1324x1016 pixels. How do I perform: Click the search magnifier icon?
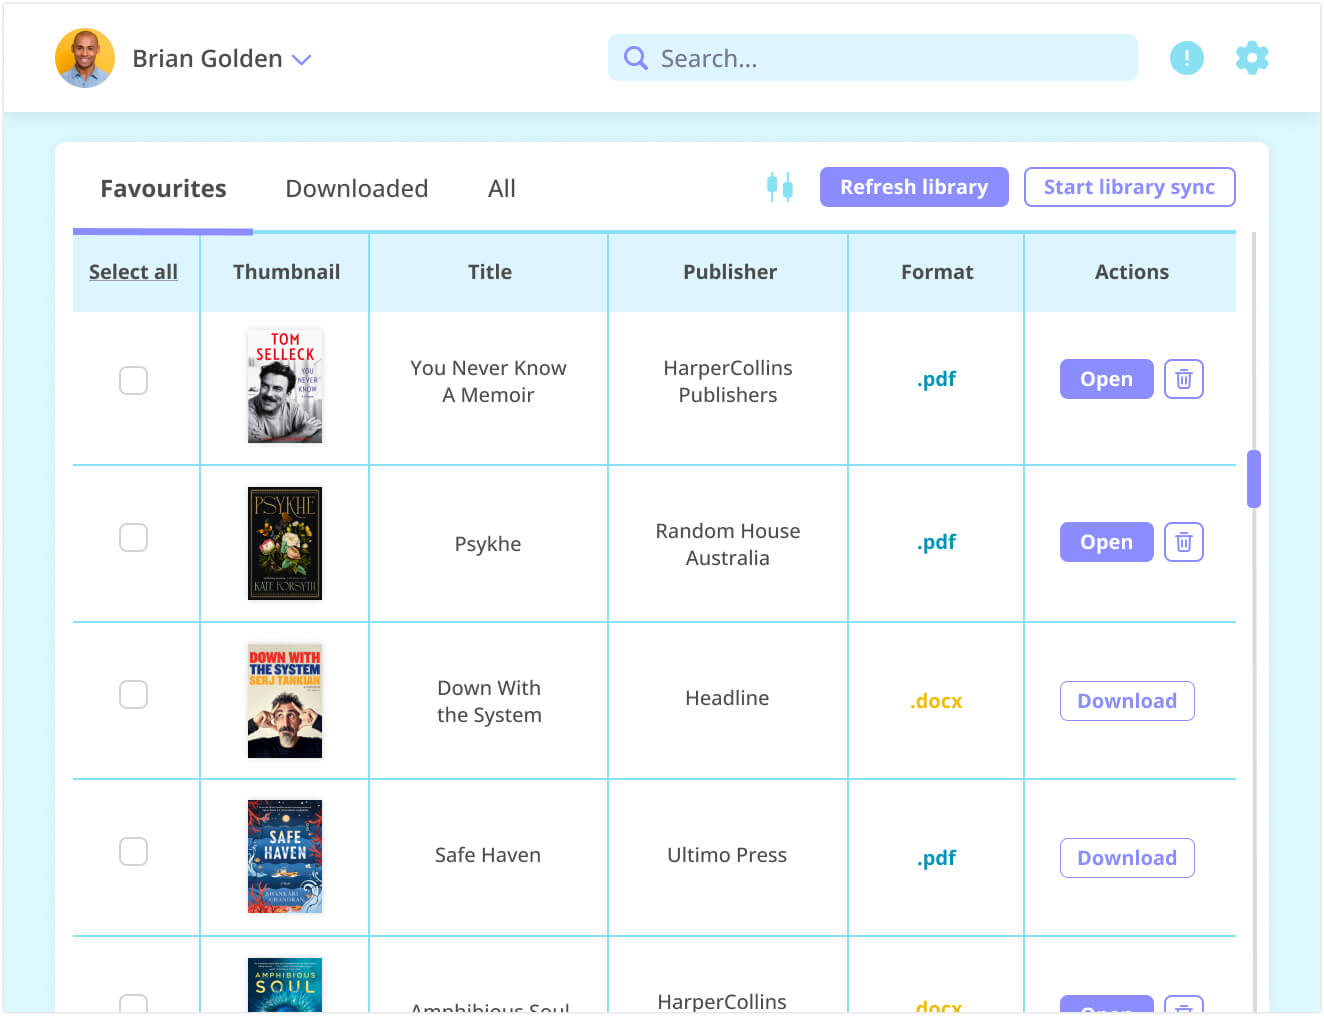[x=635, y=58]
